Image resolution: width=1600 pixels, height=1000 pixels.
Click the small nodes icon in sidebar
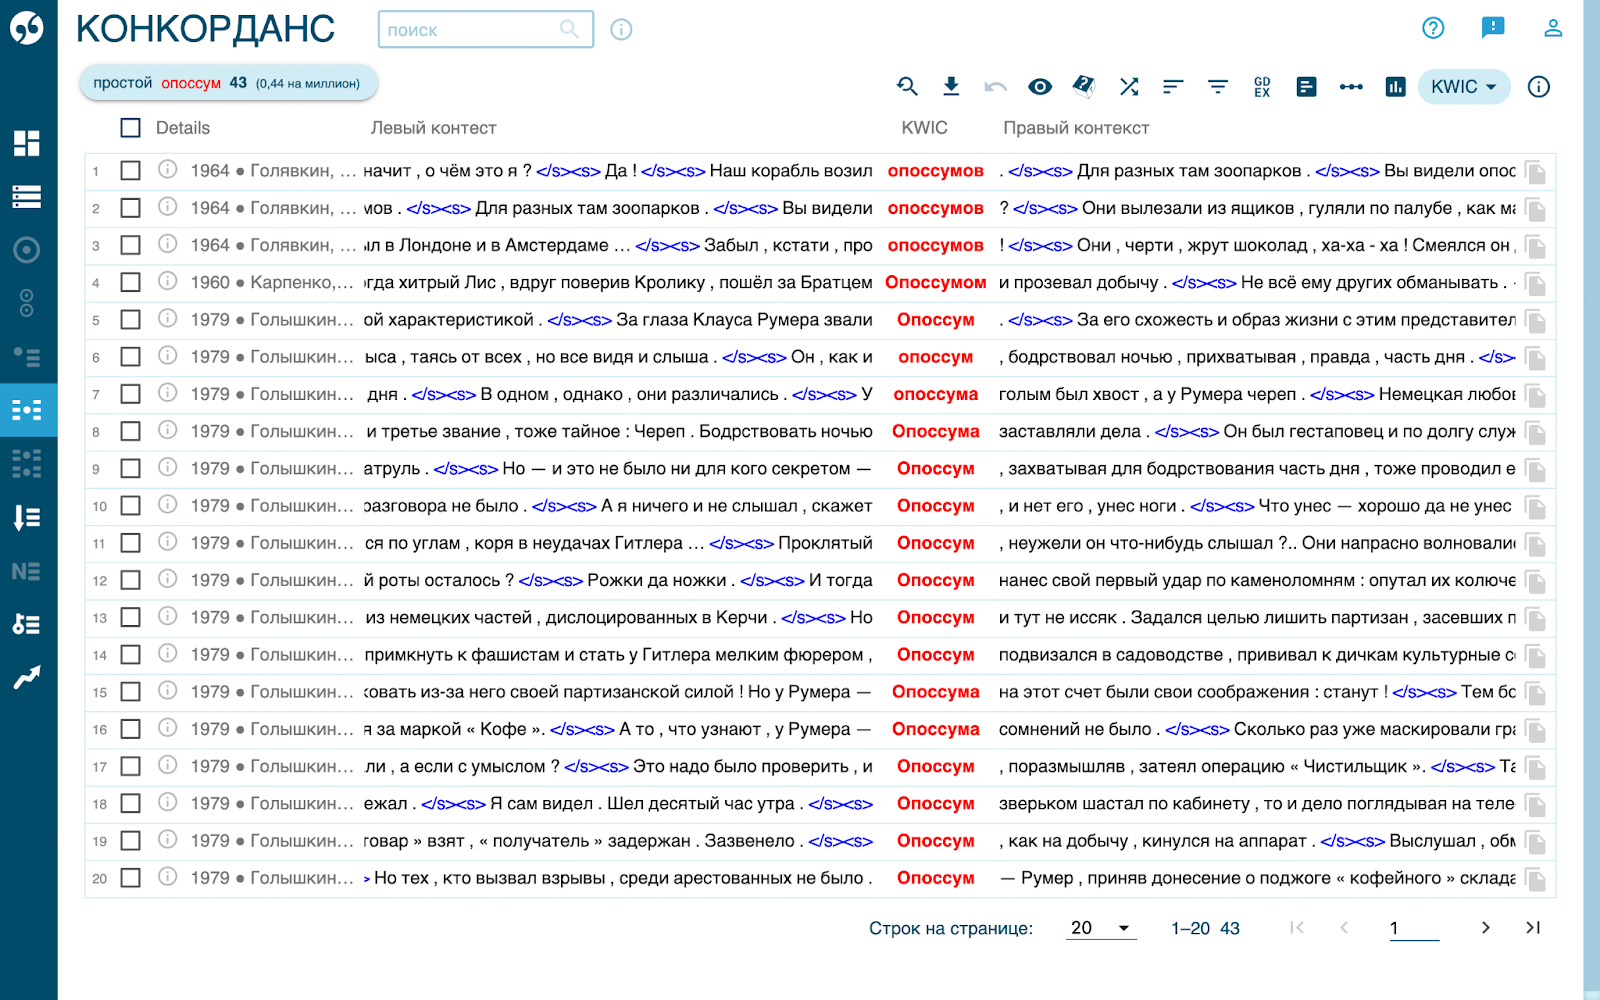(27, 303)
